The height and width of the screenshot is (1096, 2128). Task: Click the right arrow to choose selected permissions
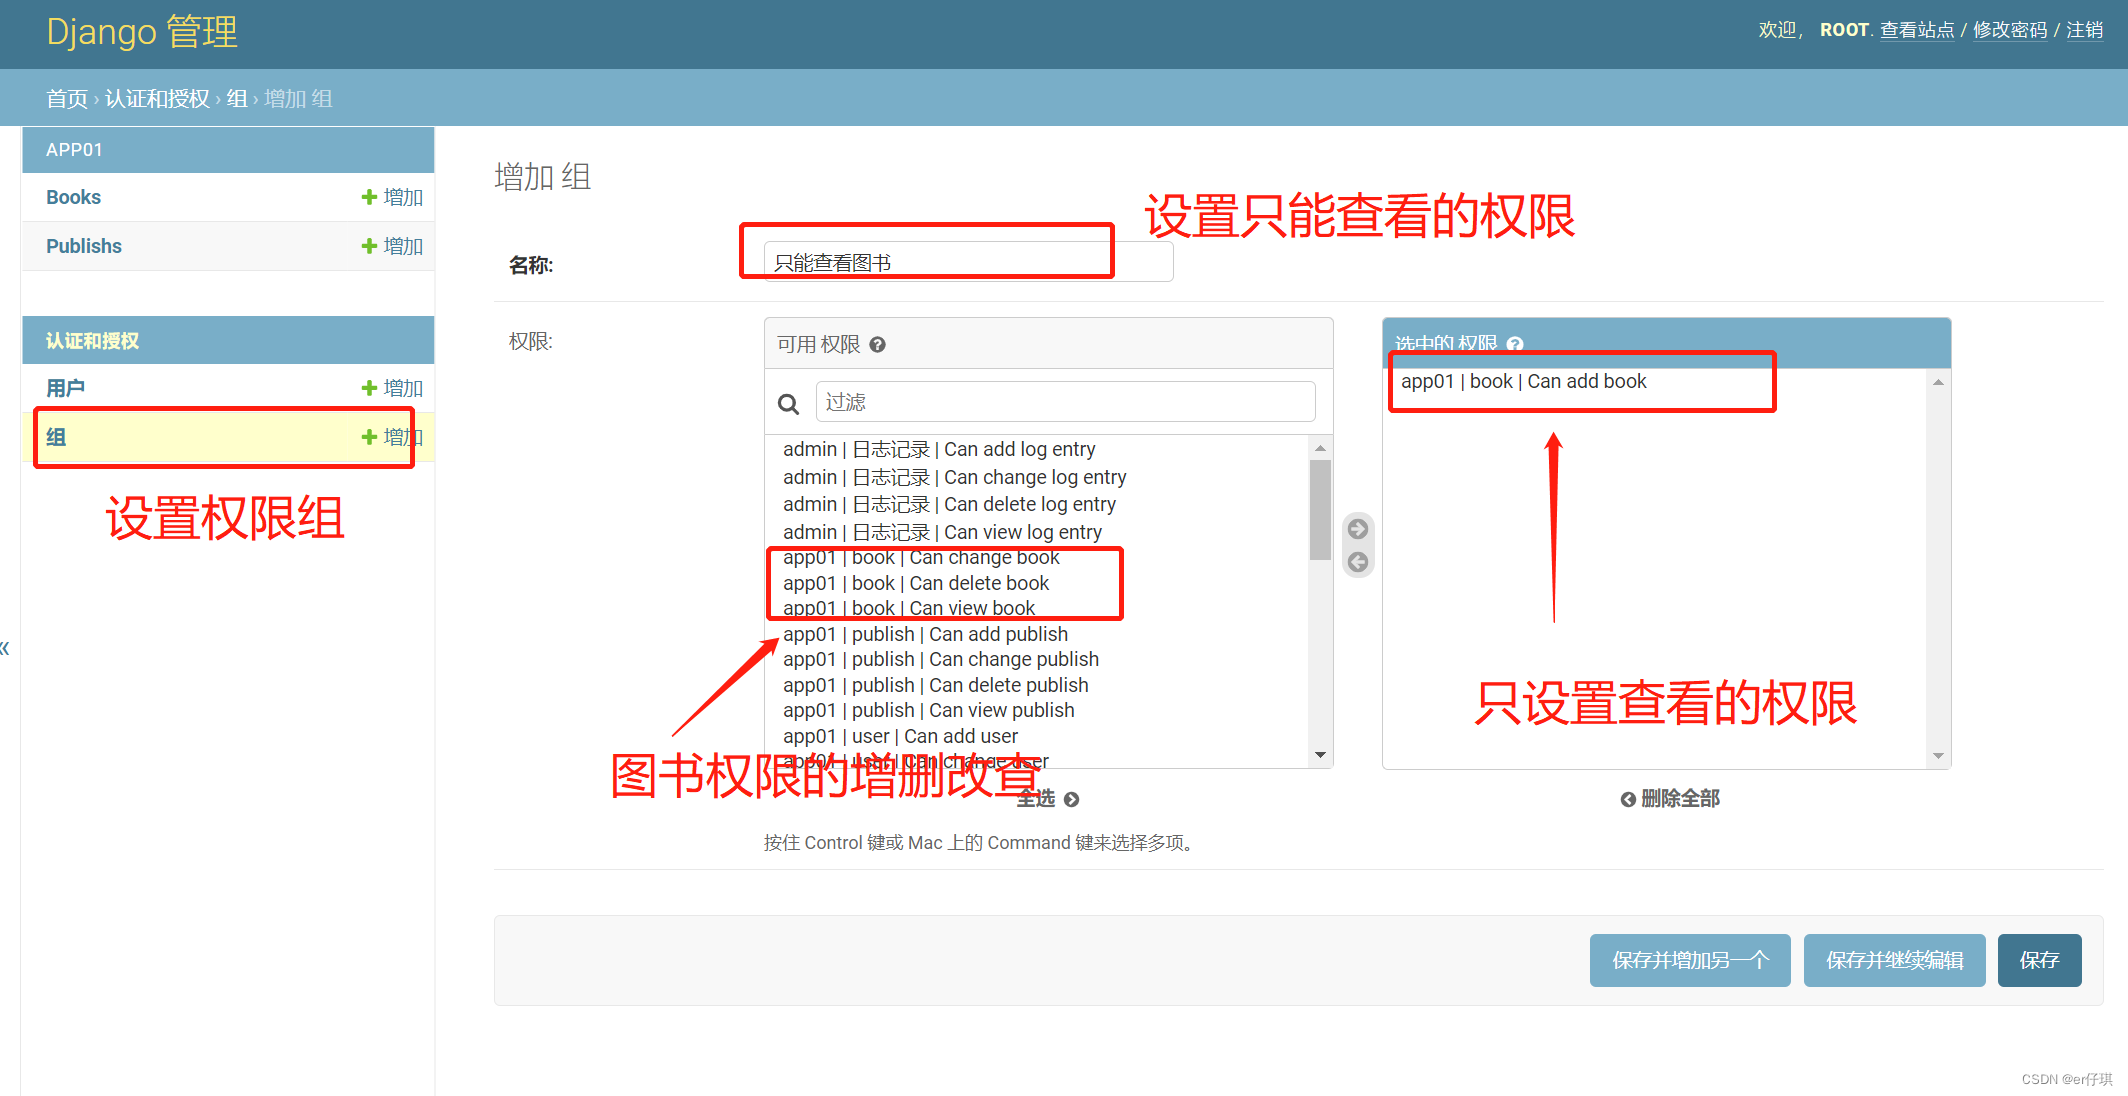point(1358,529)
